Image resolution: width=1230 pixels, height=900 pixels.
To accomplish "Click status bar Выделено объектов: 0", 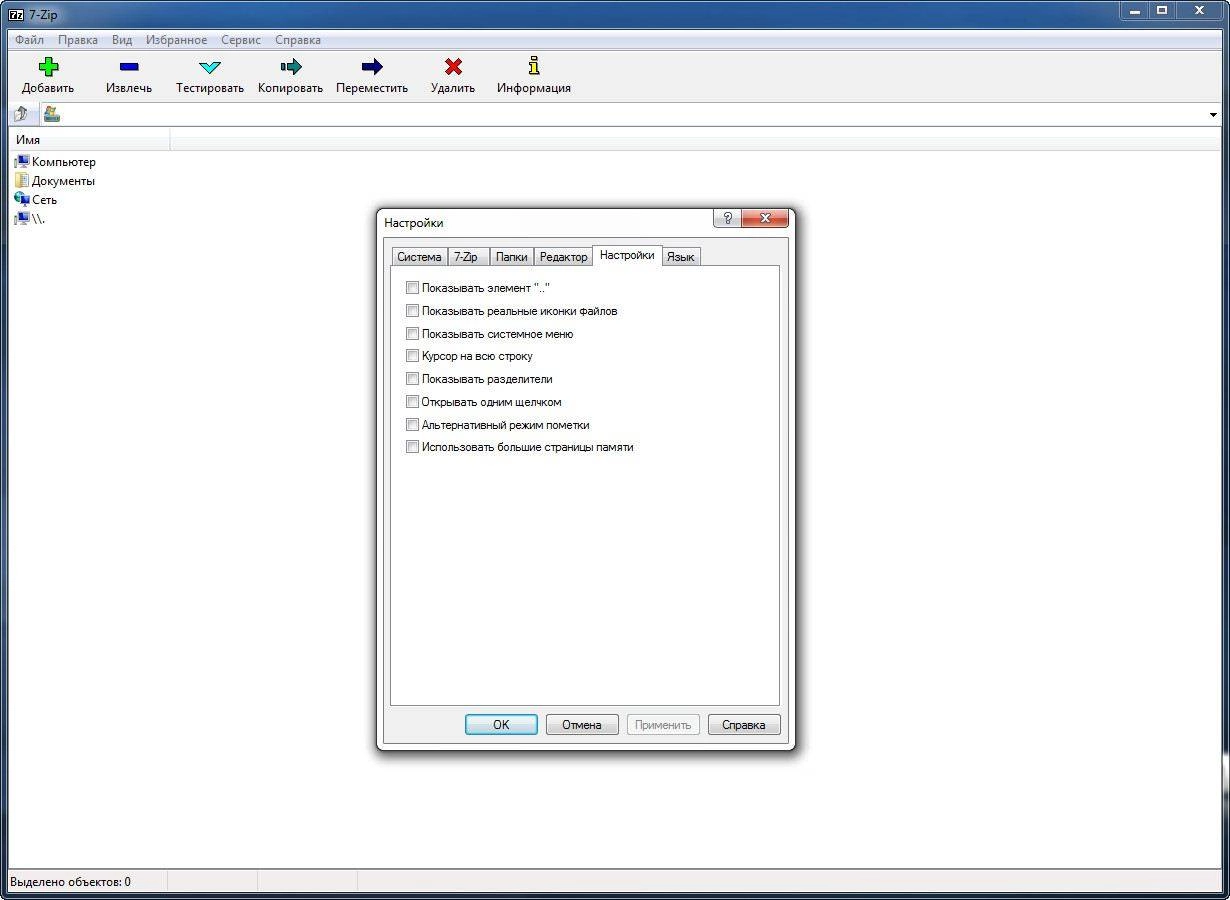I will [70, 882].
